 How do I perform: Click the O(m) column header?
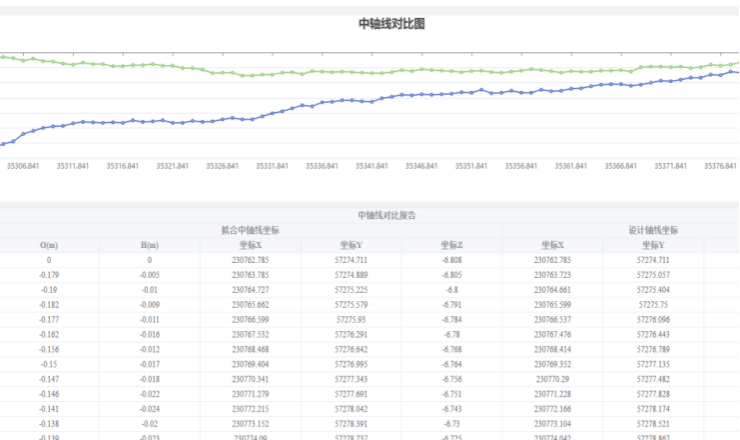(49, 245)
